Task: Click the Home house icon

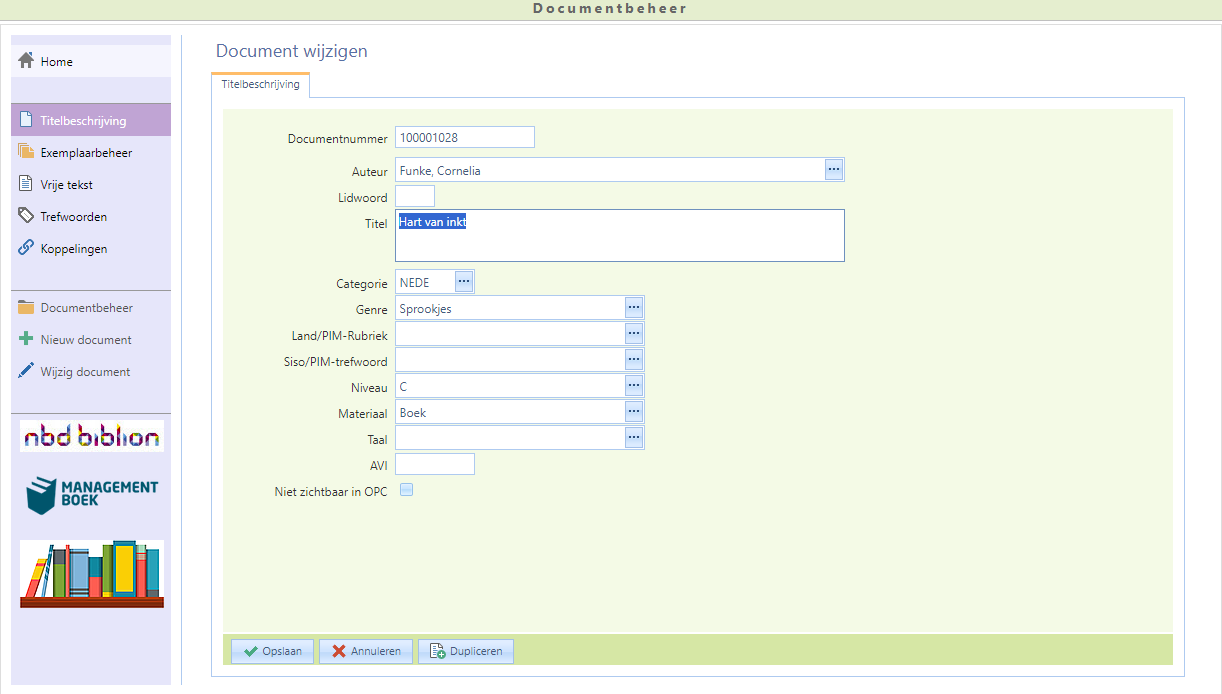Action: (x=27, y=61)
